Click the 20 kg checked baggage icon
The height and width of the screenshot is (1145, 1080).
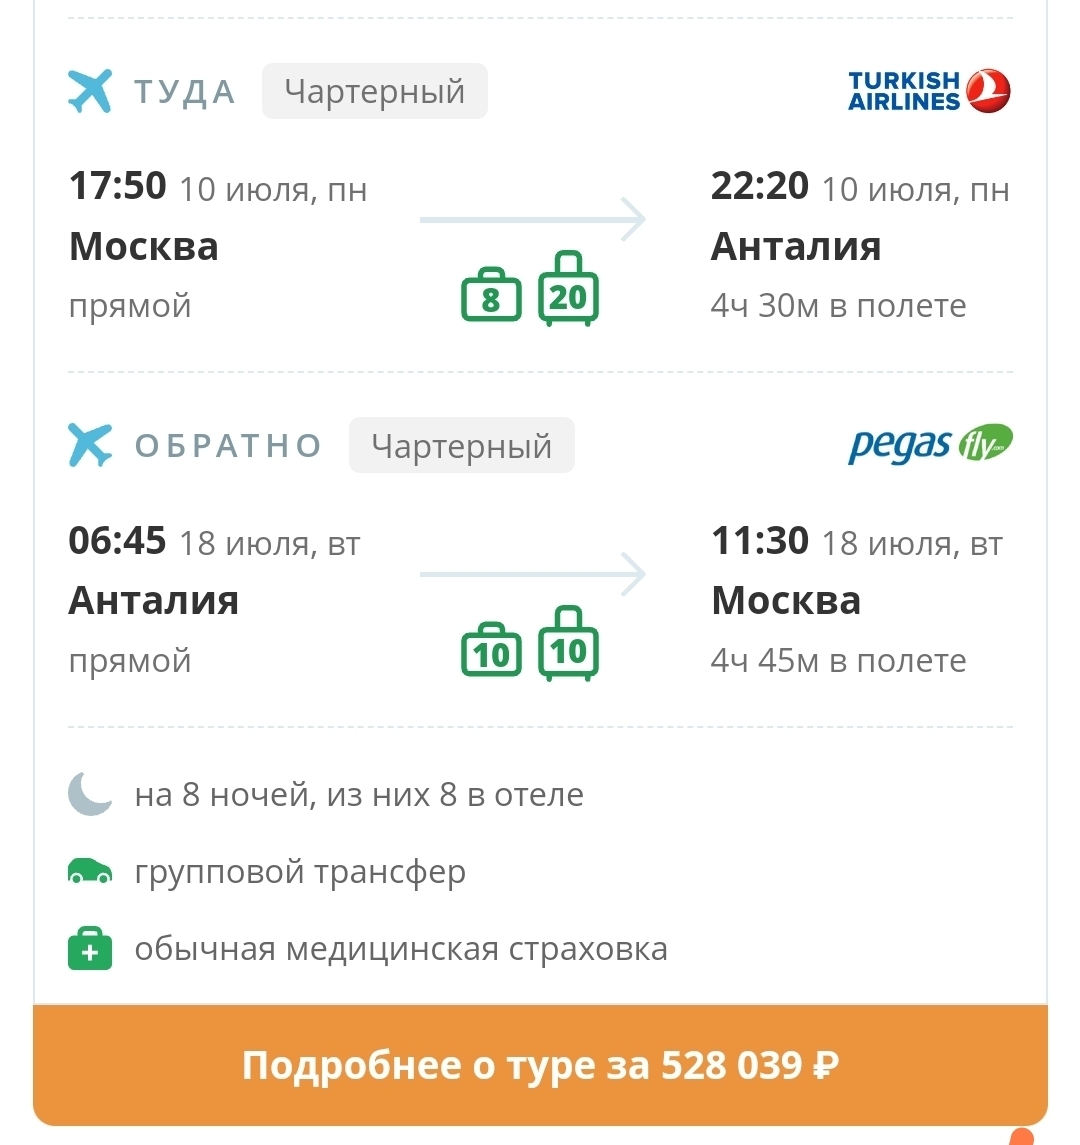click(568, 291)
